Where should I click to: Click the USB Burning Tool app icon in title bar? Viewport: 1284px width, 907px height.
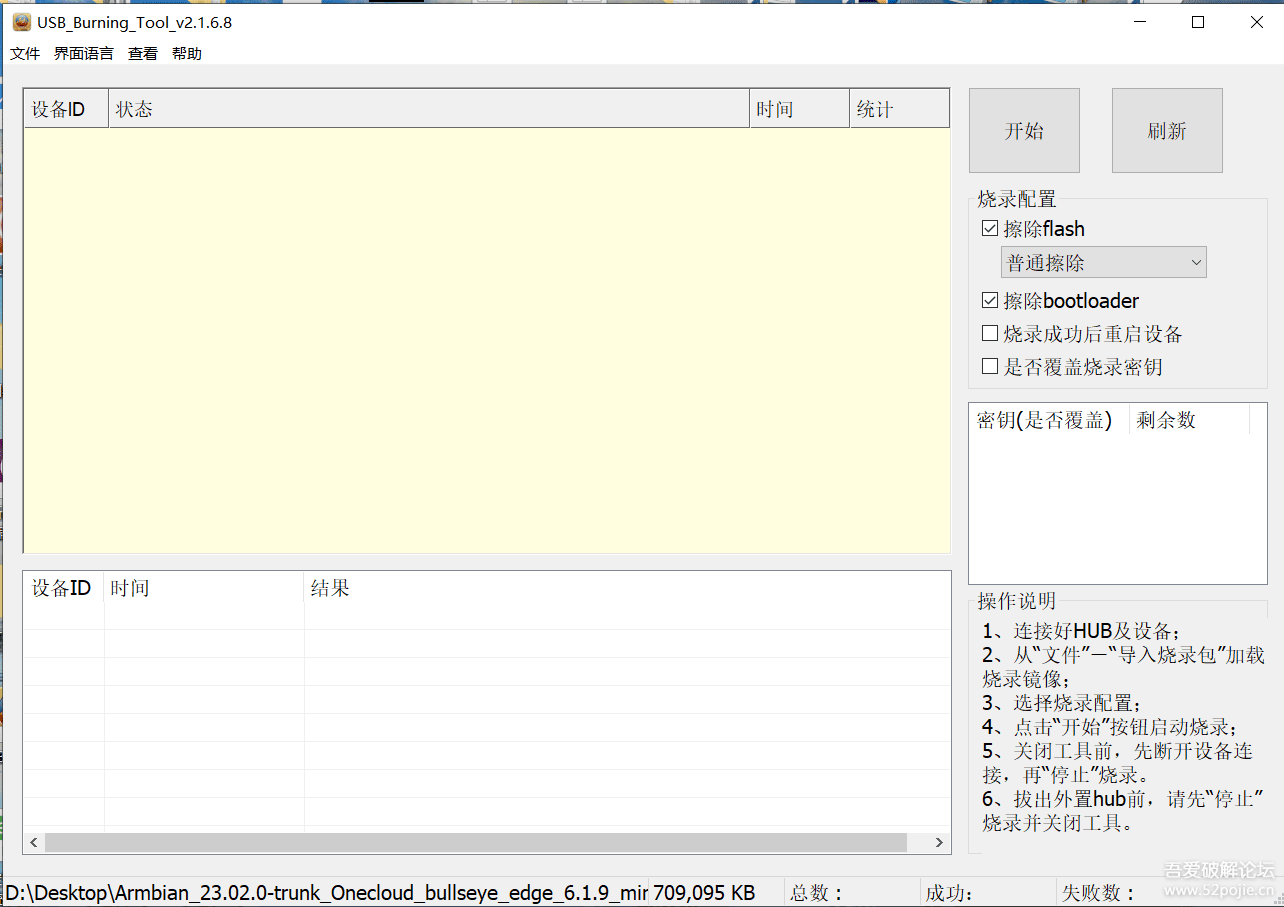21,22
